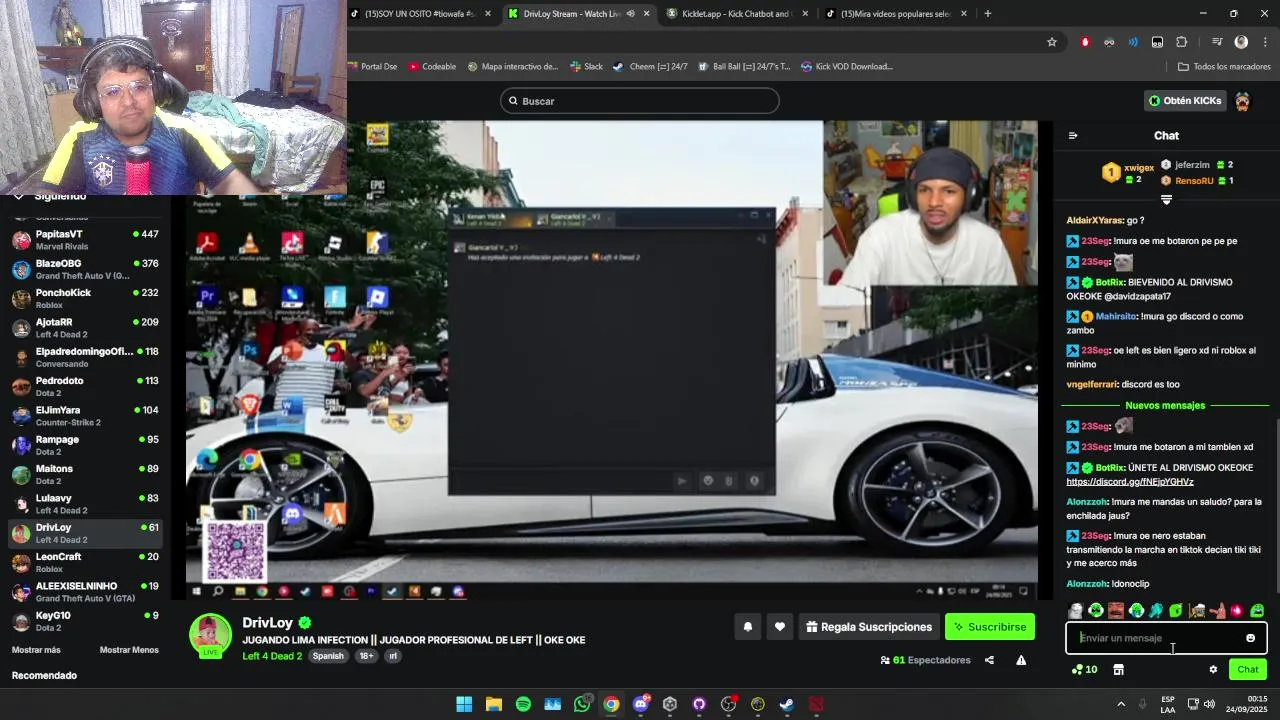The image size is (1280, 720).
Task: Open PonchoKick channel in the sidebar
Action: pos(85,298)
